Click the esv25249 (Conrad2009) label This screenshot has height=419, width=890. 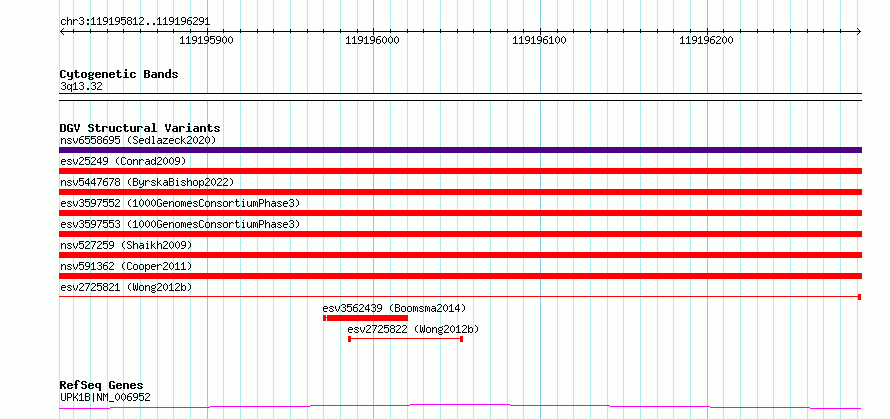(x=123, y=161)
